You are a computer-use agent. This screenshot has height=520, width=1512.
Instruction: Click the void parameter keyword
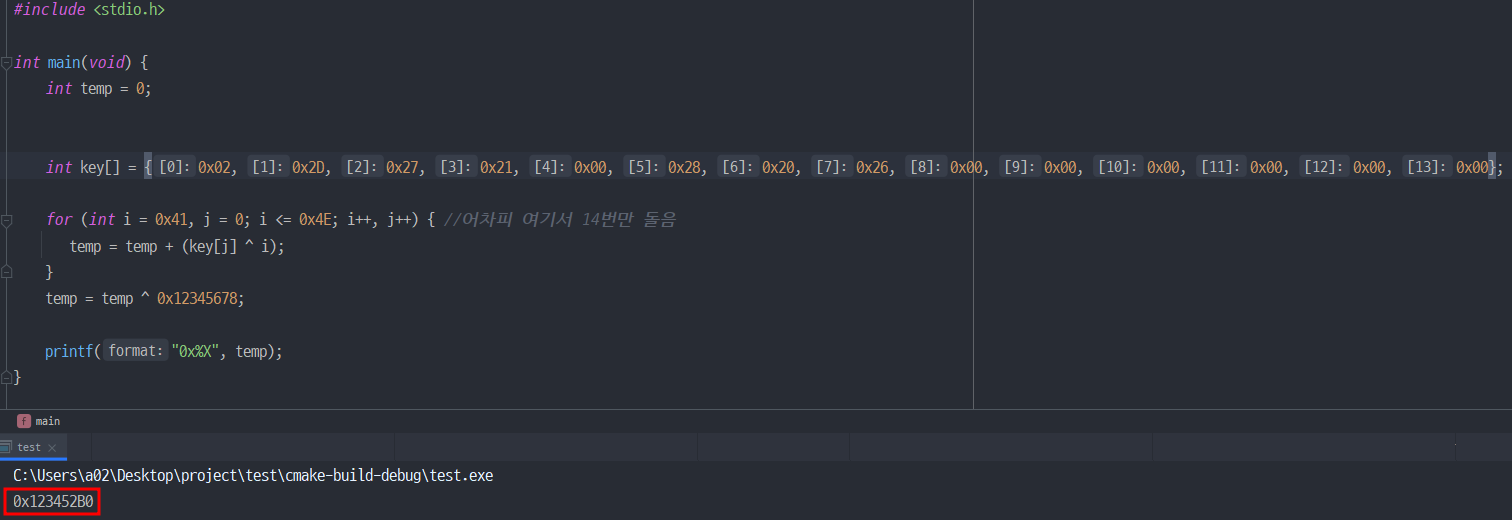click(x=107, y=62)
